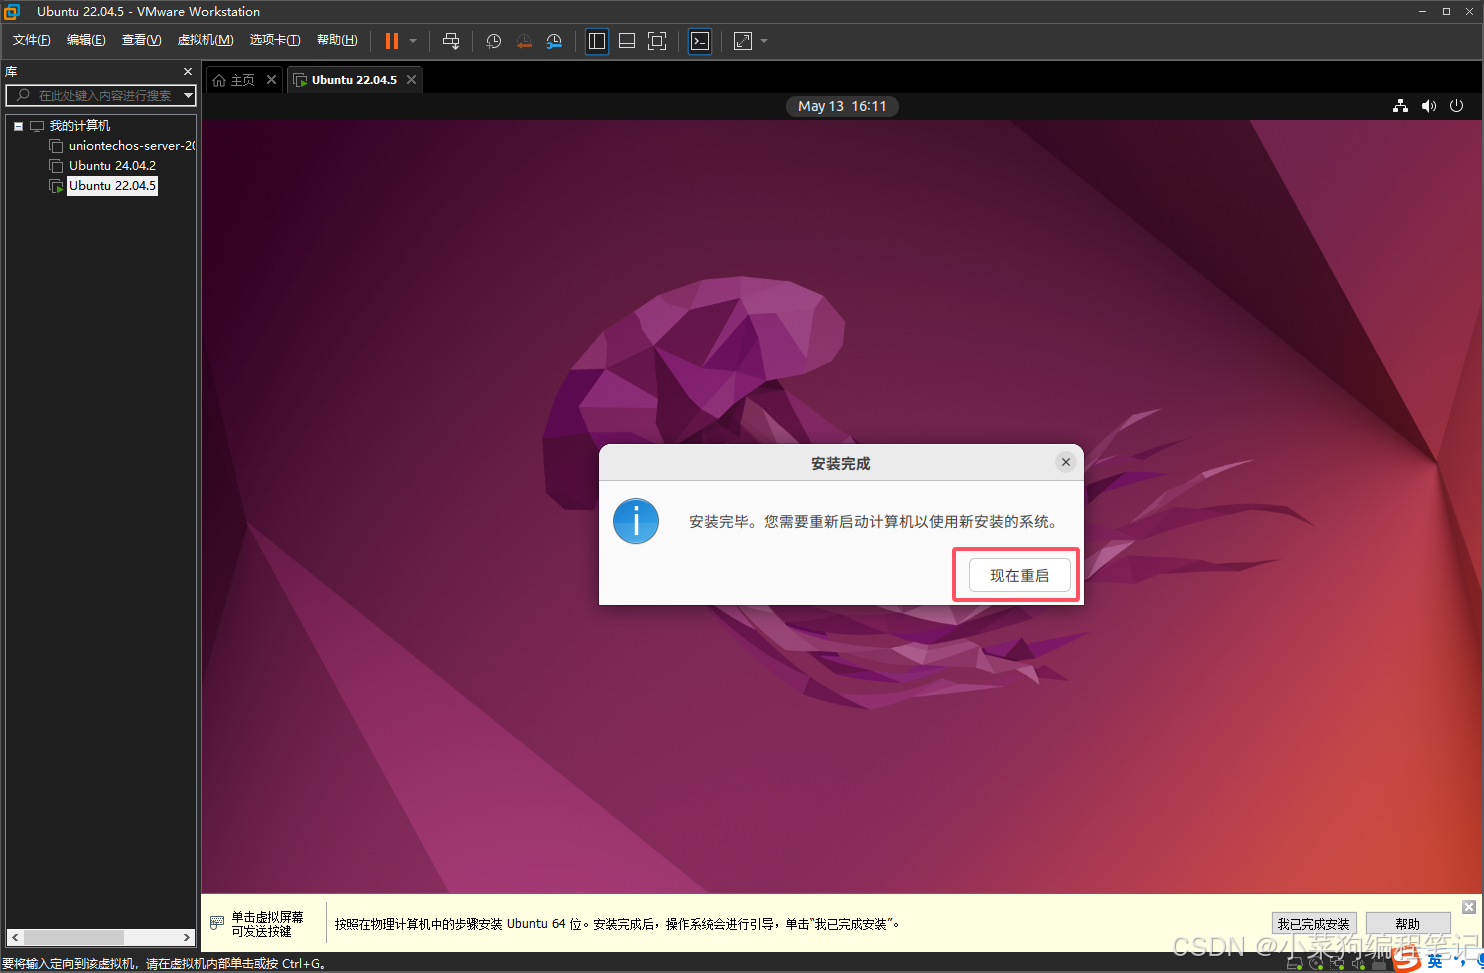
Task: Click the power icon in the Ubuntu top bar
Action: (1456, 106)
